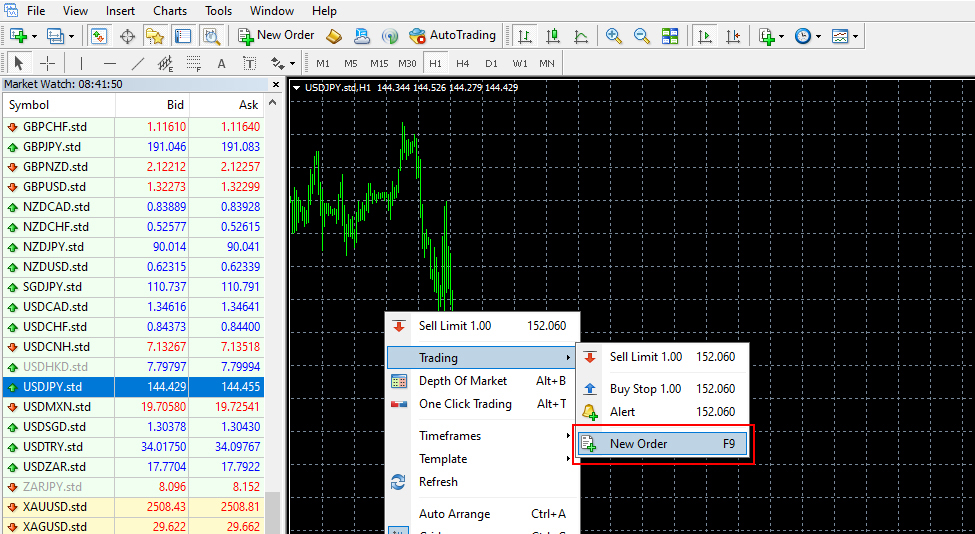Select the Fibonacci Retracement tool
Image resolution: width=975 pixels, height=534 pixels.
point(193,63)
